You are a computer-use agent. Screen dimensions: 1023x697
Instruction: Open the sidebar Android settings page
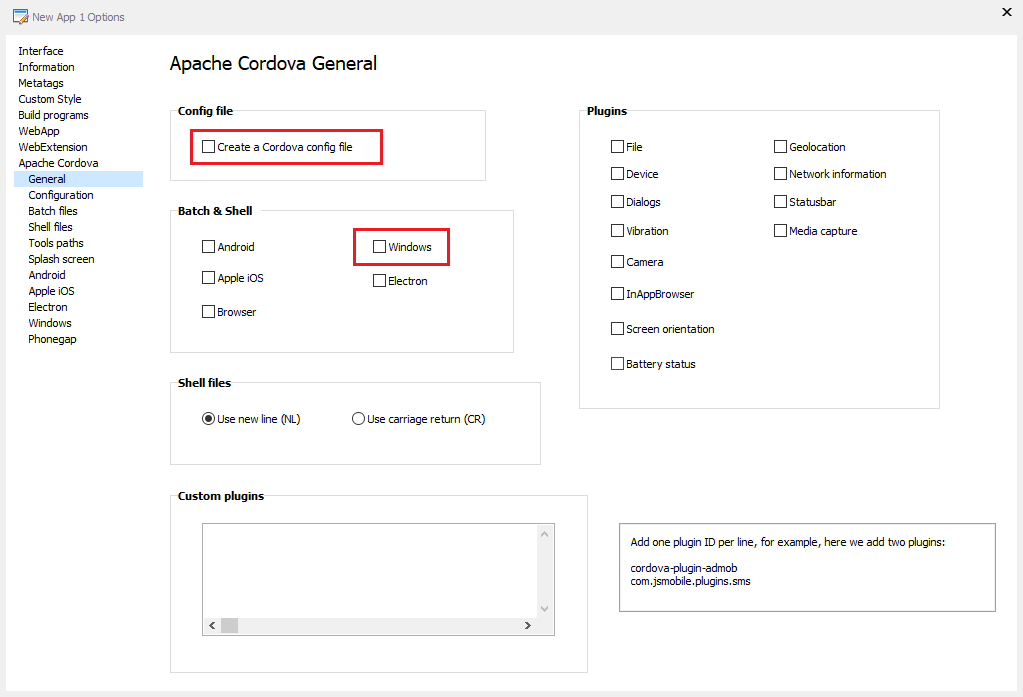pyautogui.click(x=47, y=275)
